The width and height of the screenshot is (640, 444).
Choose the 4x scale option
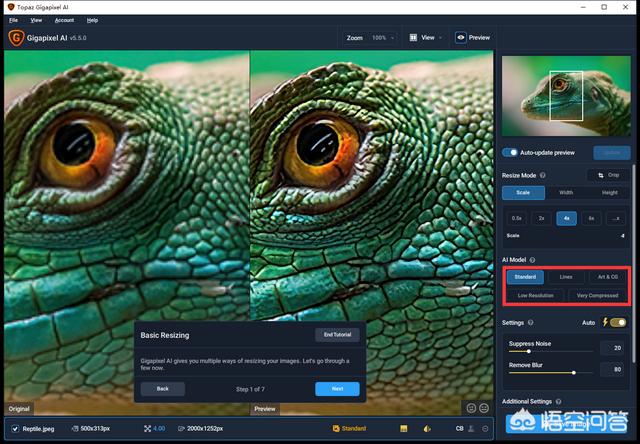click(567, 218)
